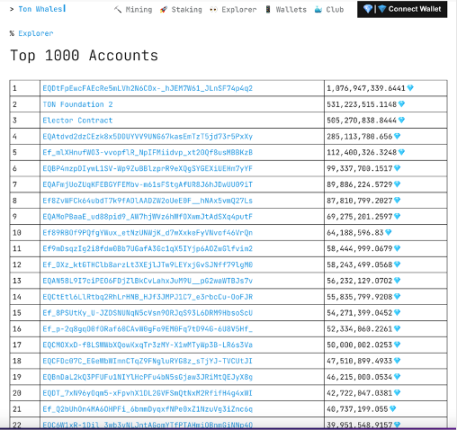The height and width of the screenshot is (430, 457).
Task: Open account address starting EQDT_7xN96y
Action: click(147, 393)
